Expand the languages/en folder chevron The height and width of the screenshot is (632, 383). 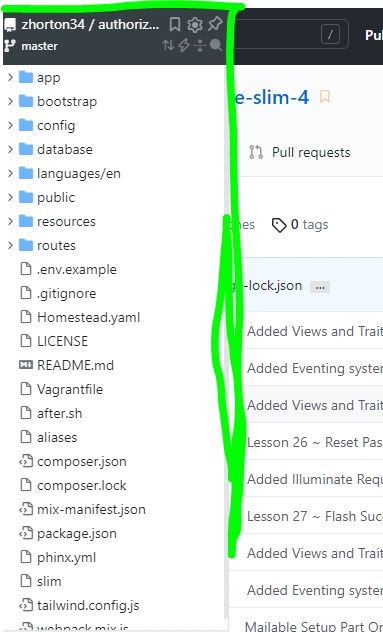[x=10, y=173]
